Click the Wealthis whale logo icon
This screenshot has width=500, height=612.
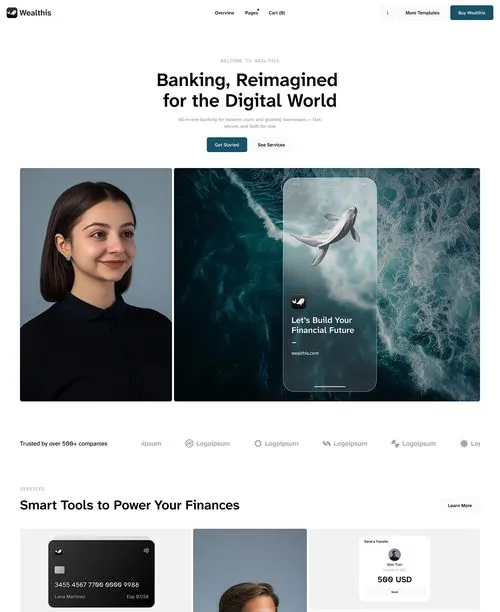coord(12,13)
